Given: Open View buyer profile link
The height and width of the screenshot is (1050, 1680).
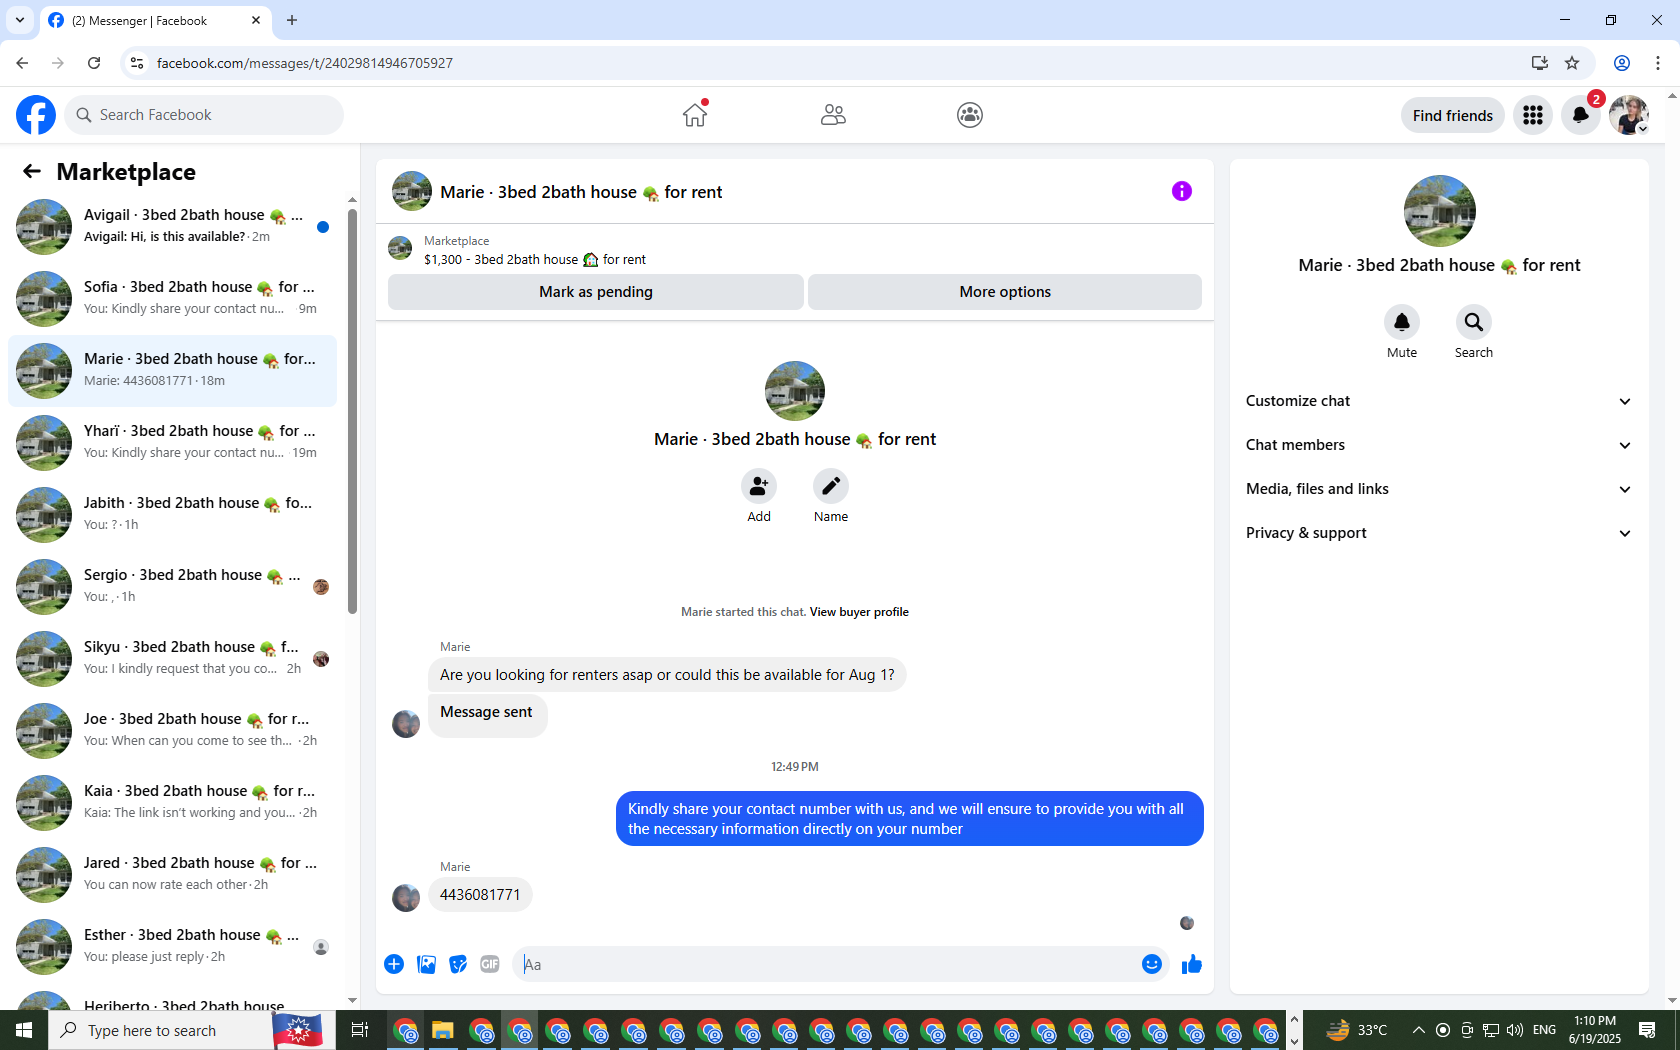Looking at the screenshot, I should pos(859,612).
